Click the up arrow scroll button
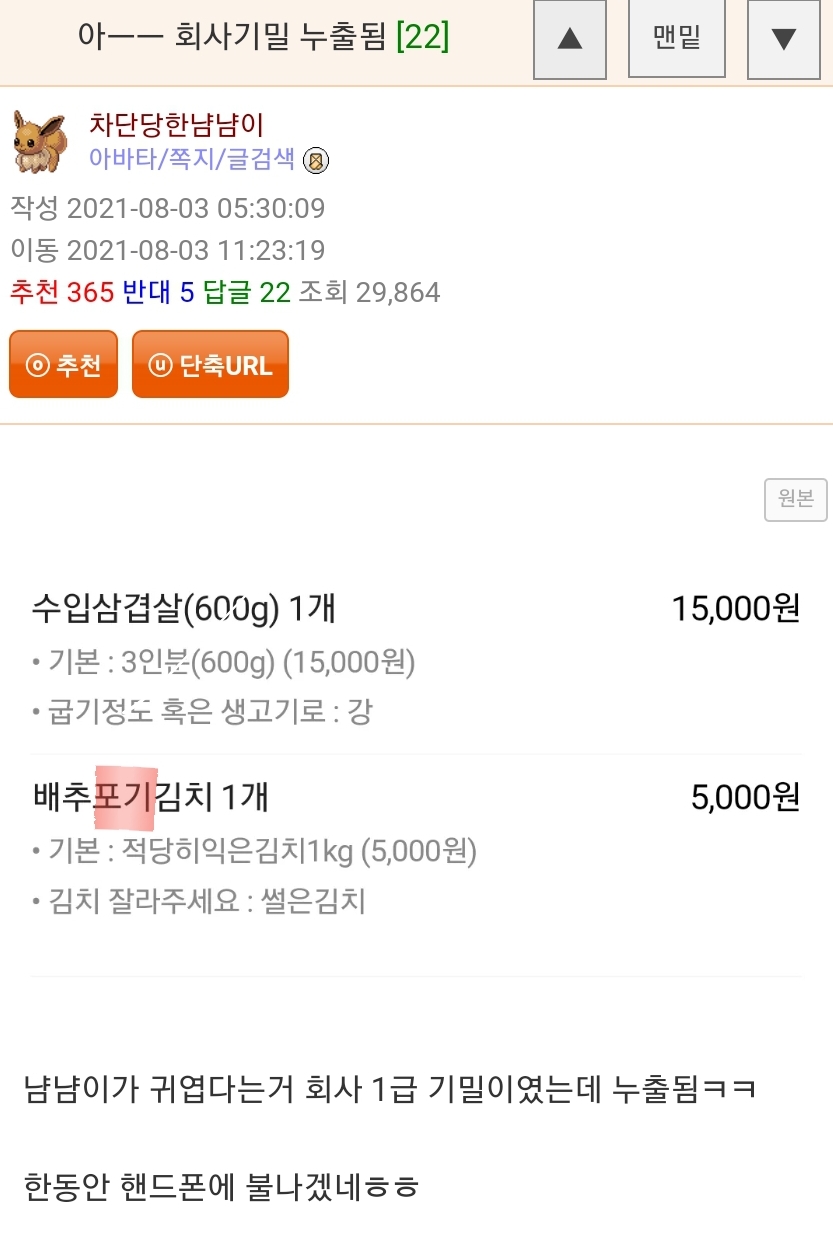 [570, 39]
